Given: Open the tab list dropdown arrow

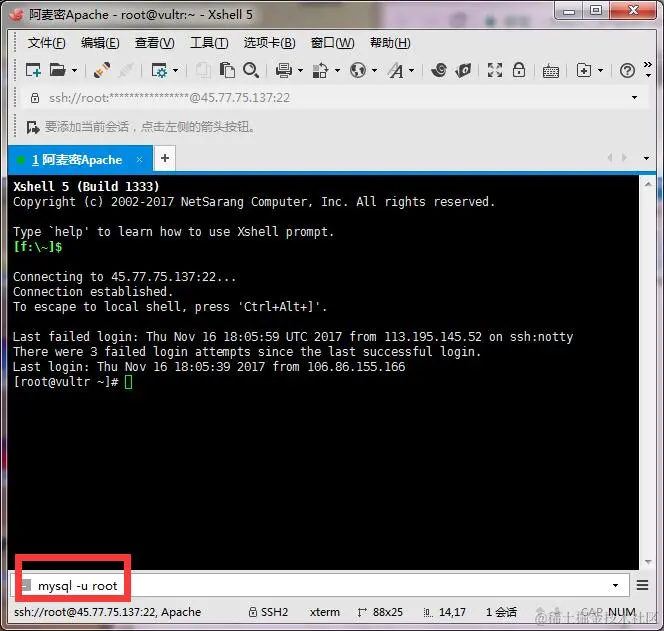Looking at the screenshot, I should [x=646, y=158].
